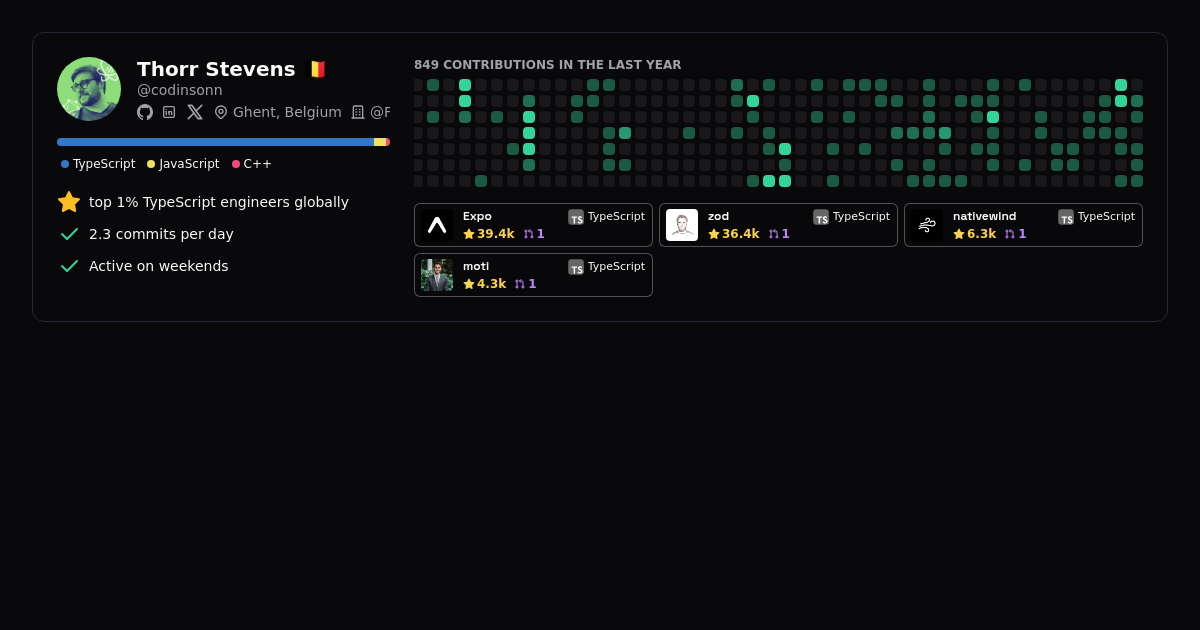Image resolution: width=1200 pixels, height=630 pixels.
Task: Click the TypeScript label in the nativewind card
Action: 1106,216
